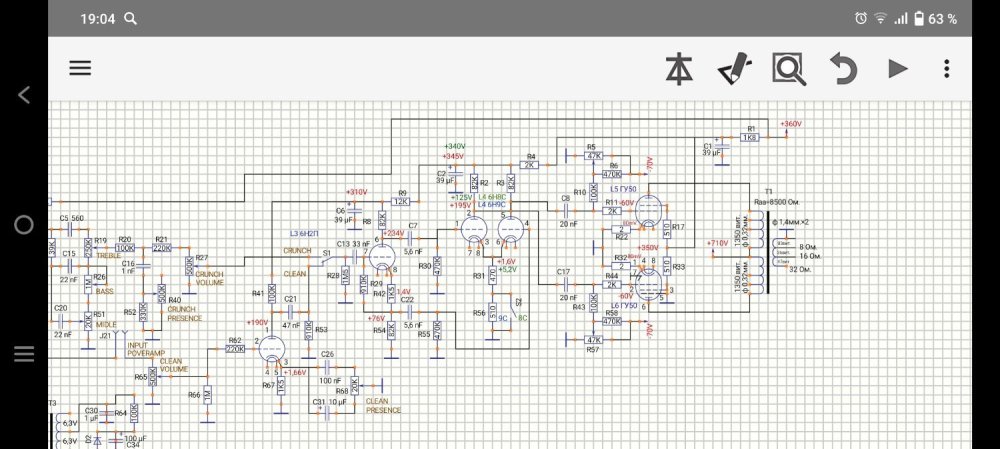
Task: Open the hamburger navigation menu
Action: [80, 68]
